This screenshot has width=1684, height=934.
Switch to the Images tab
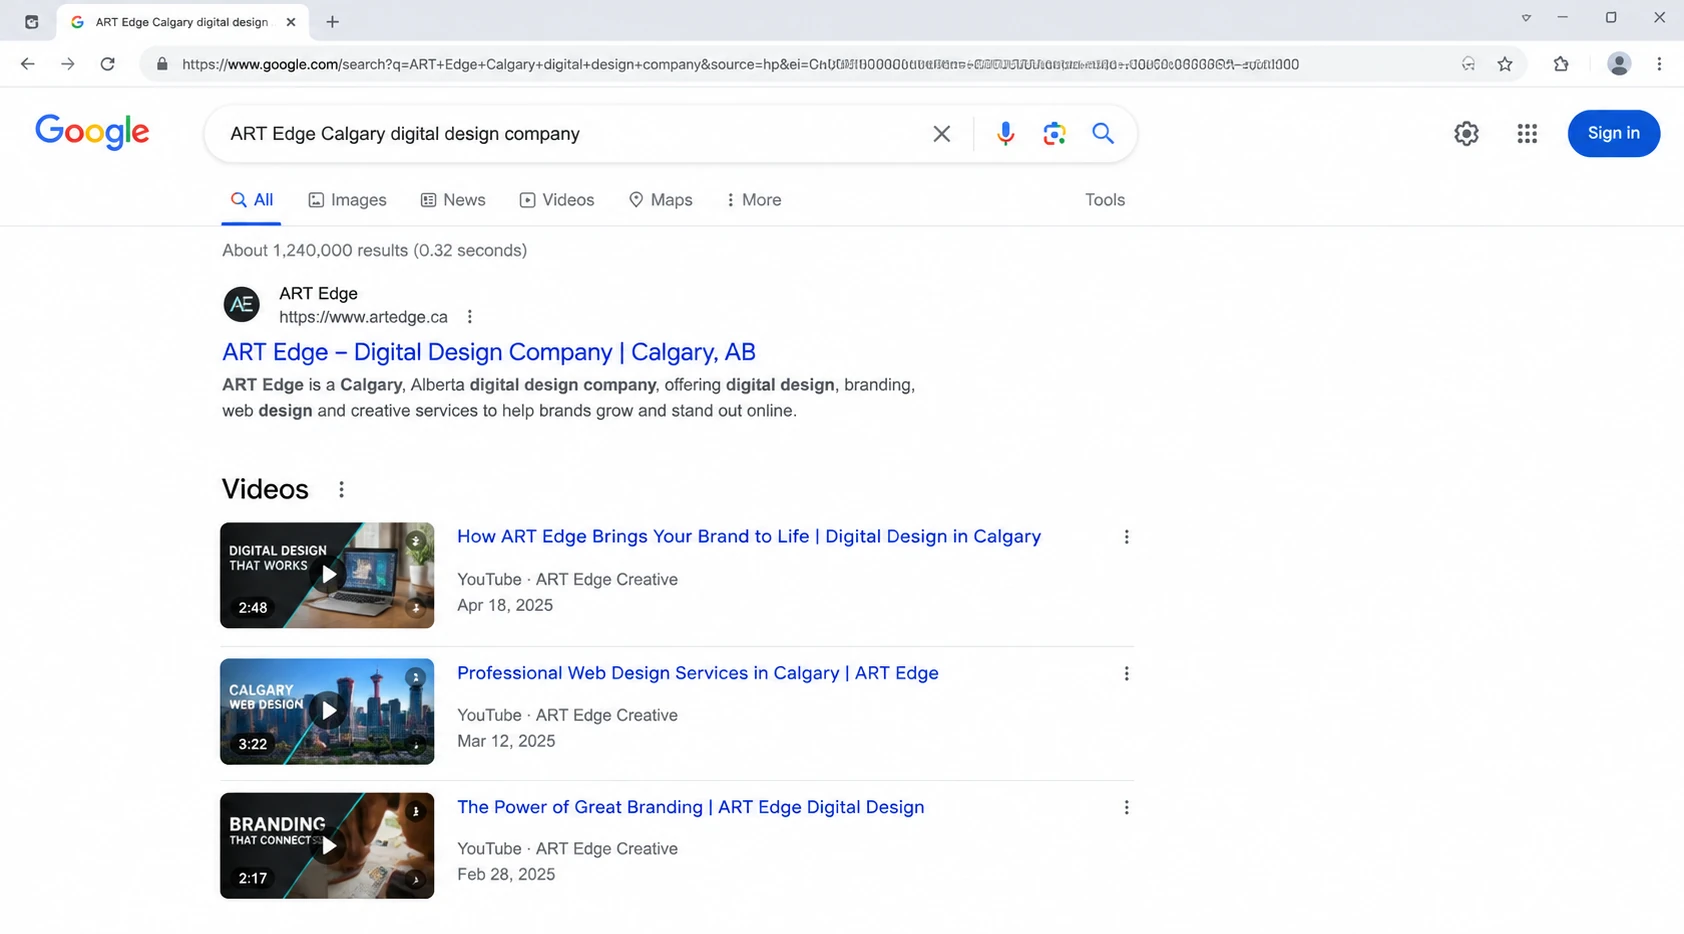[x=347, y=200]
